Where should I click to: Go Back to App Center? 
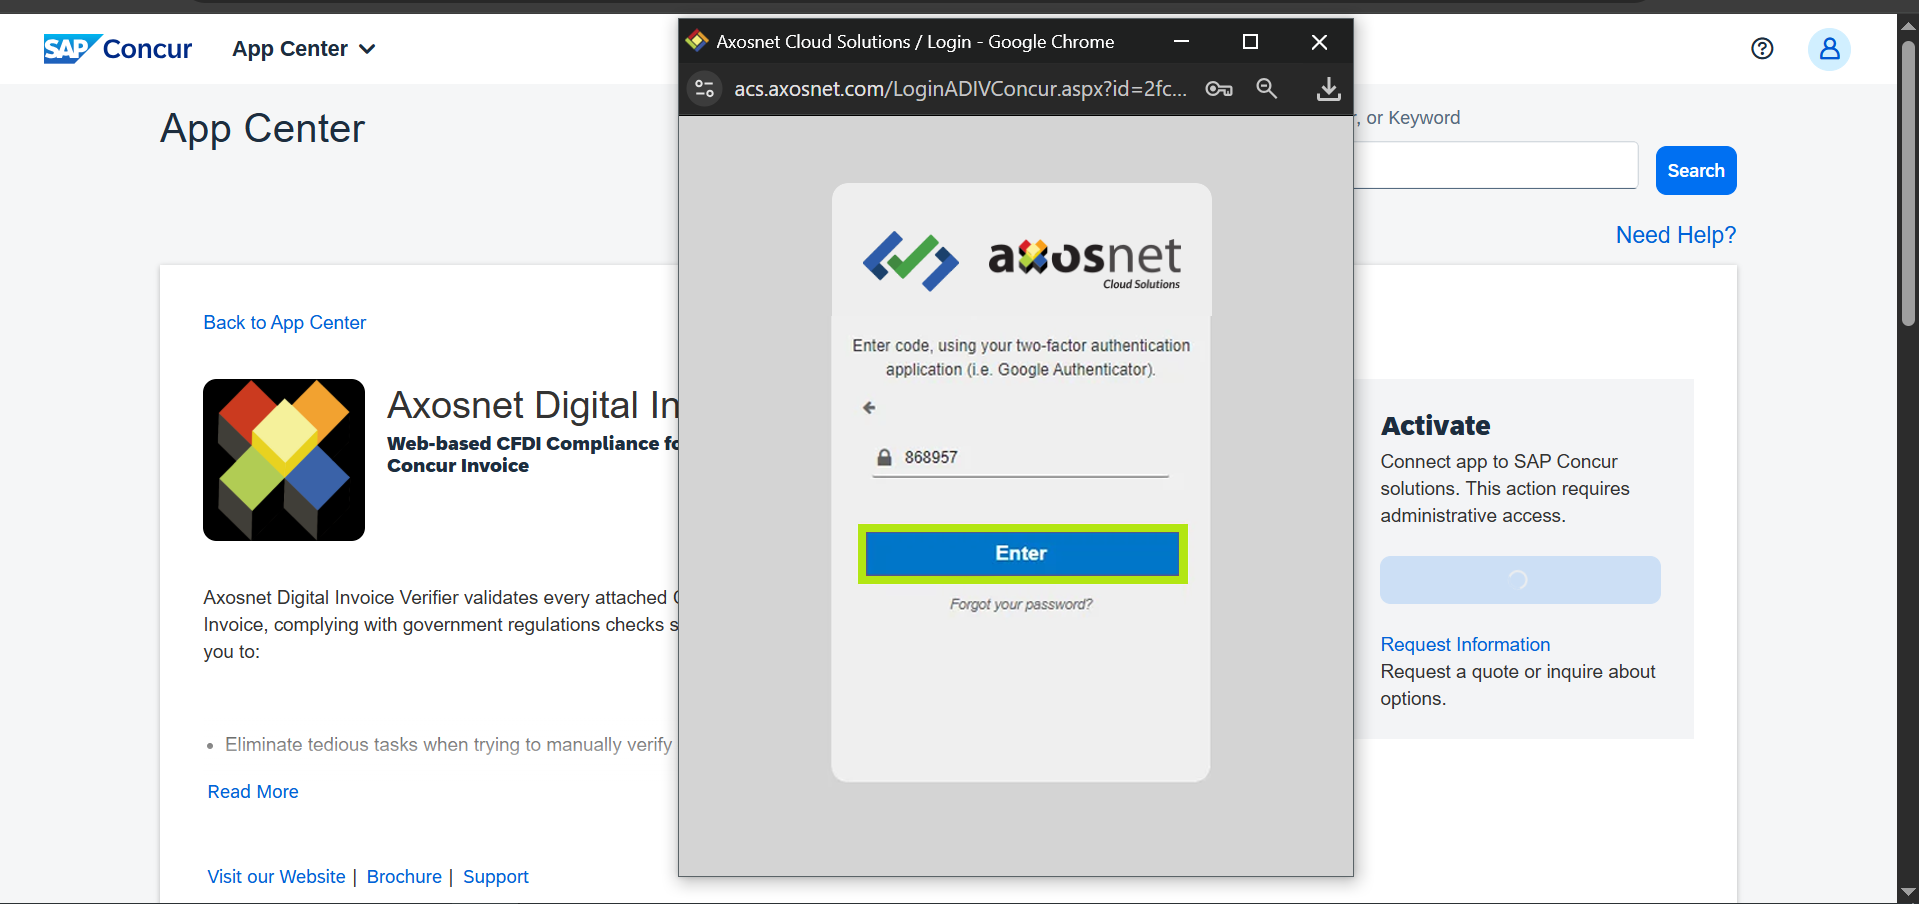click(x=285, y=323)
